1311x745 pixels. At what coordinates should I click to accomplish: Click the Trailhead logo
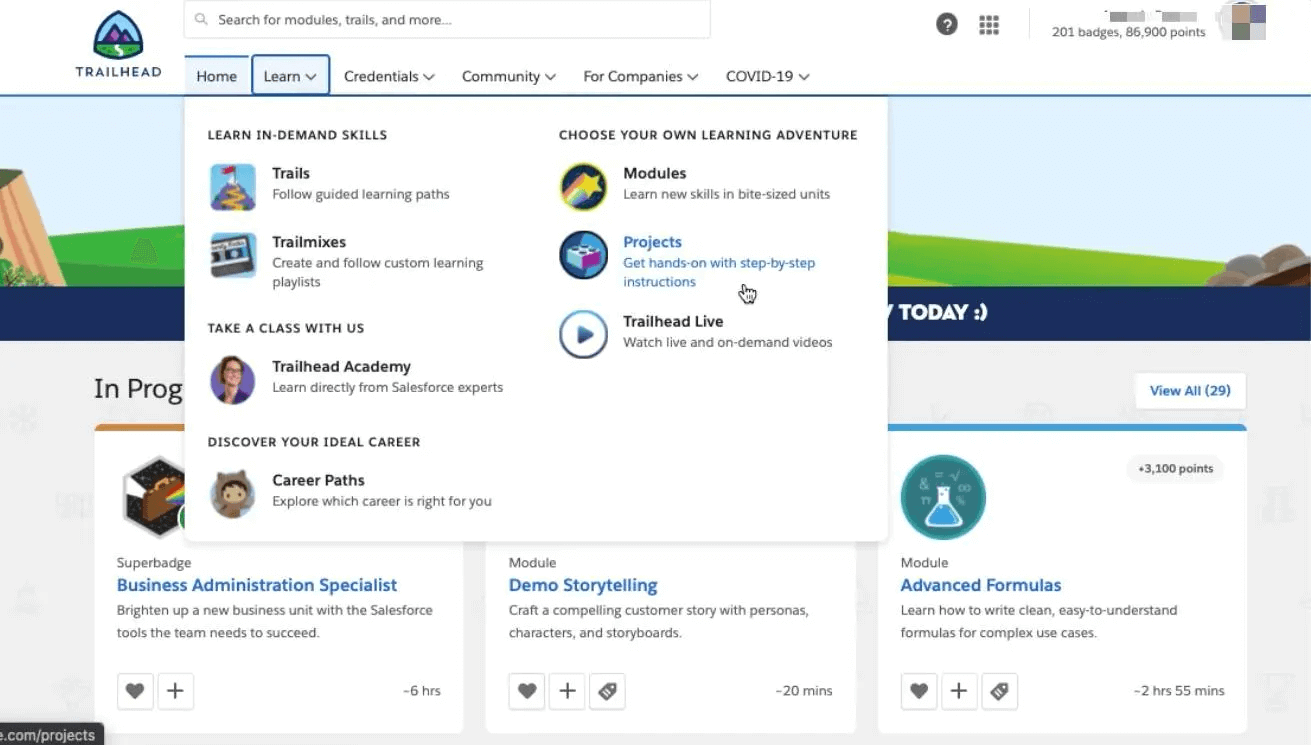(x=118, y=44)
